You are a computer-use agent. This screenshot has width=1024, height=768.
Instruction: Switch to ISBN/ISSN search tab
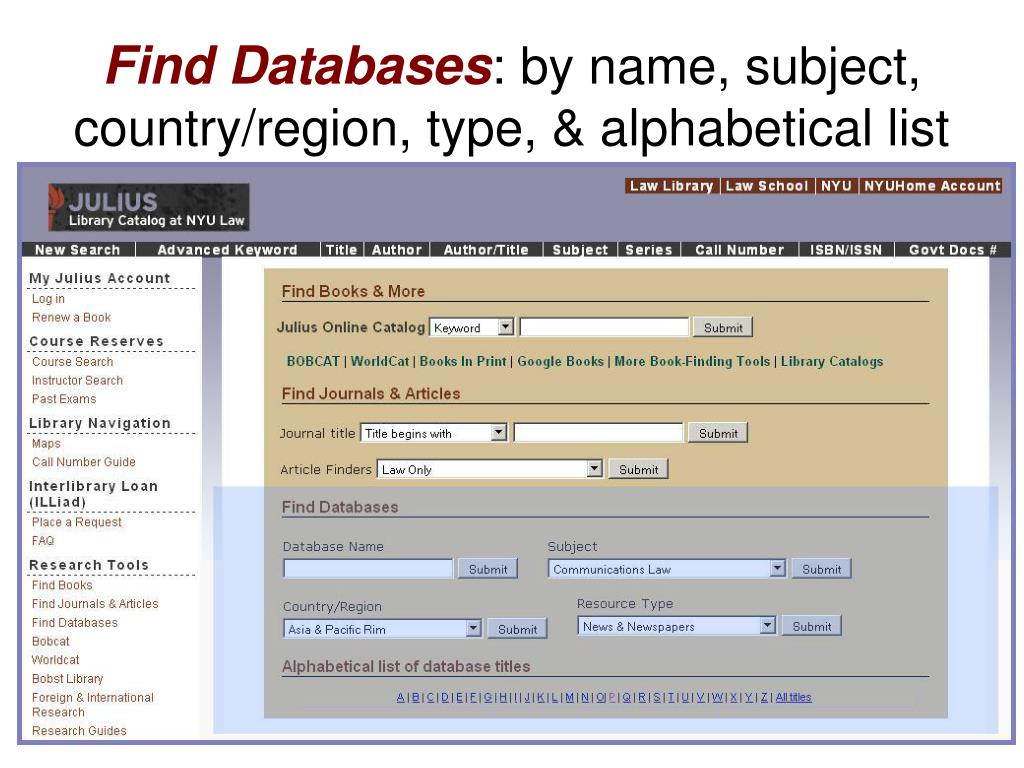[x=846, y=249]
